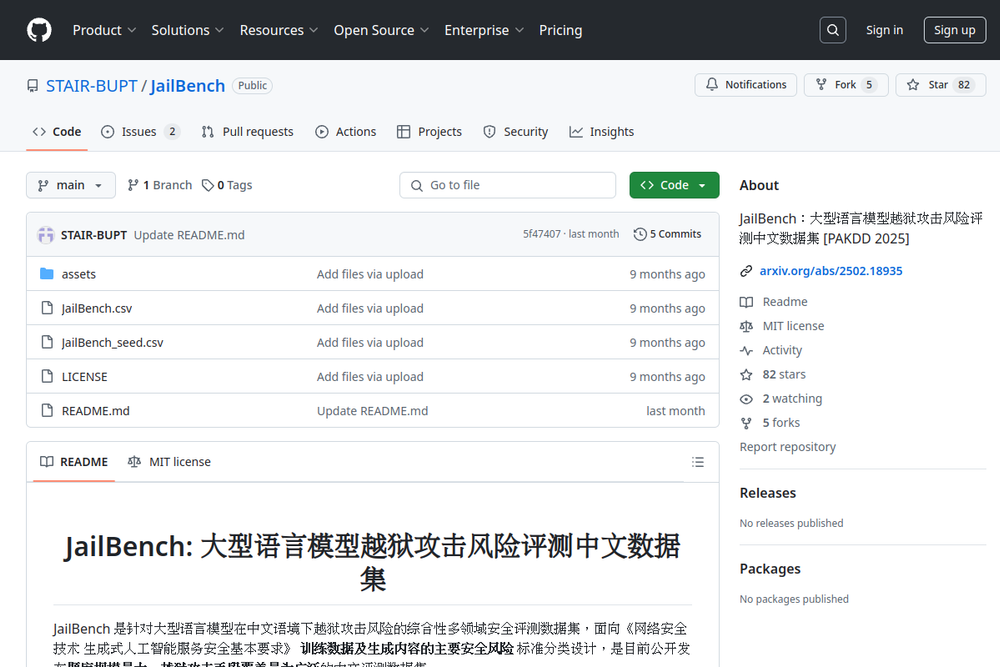Image resolution: width=1000 pixels, height=667 pixels.
Task: Click the branch icon by 1 Branch
Action: pyautogui.click(x=133, y=185)
